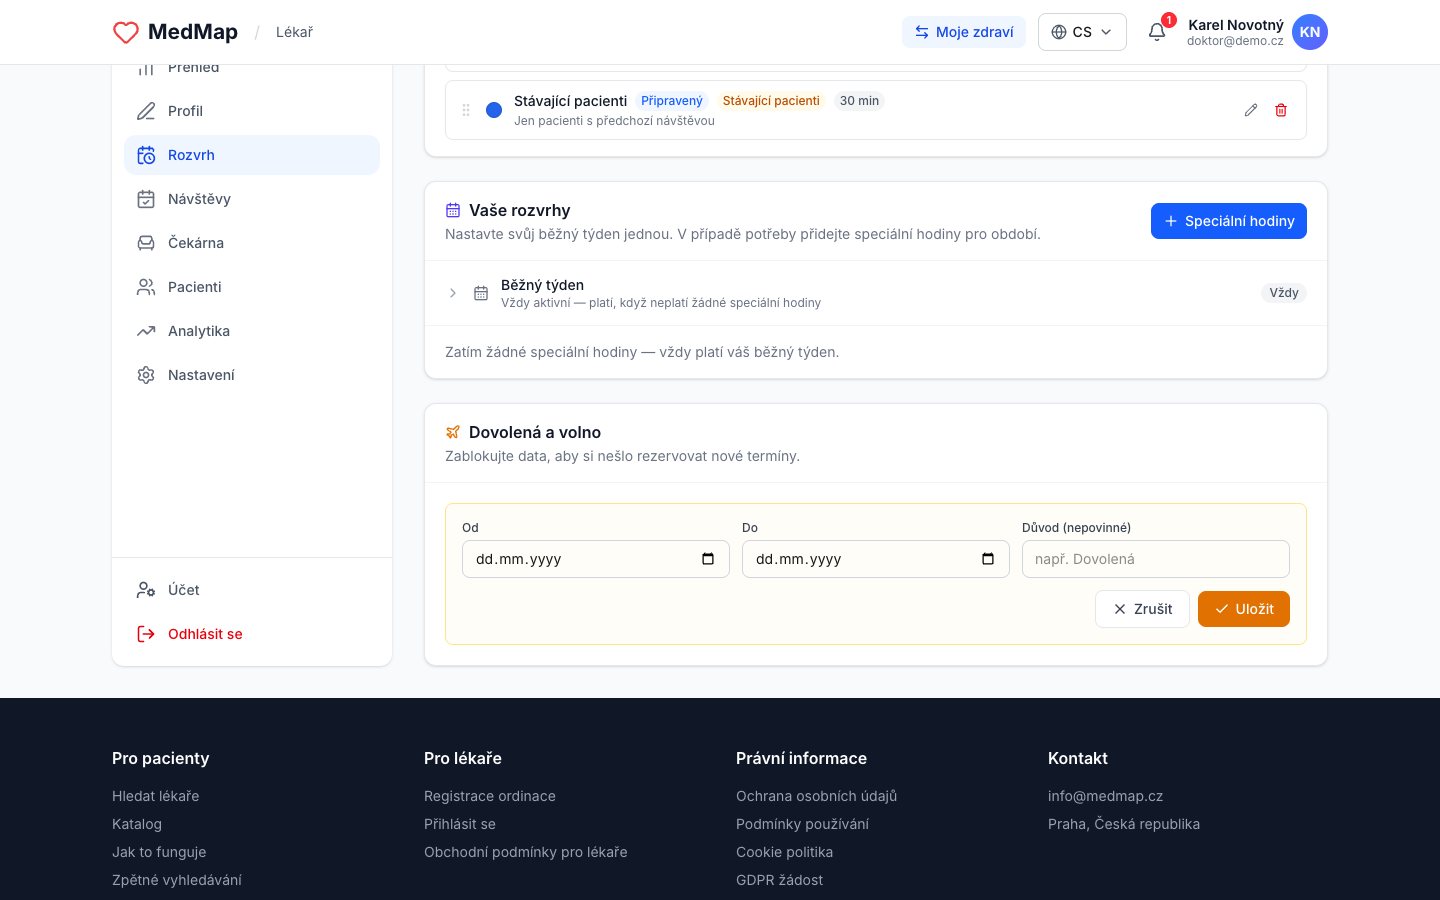1440x900 pixels.
Task: Delete the Stávající pacienti visit type
Action: point(1281,110)
